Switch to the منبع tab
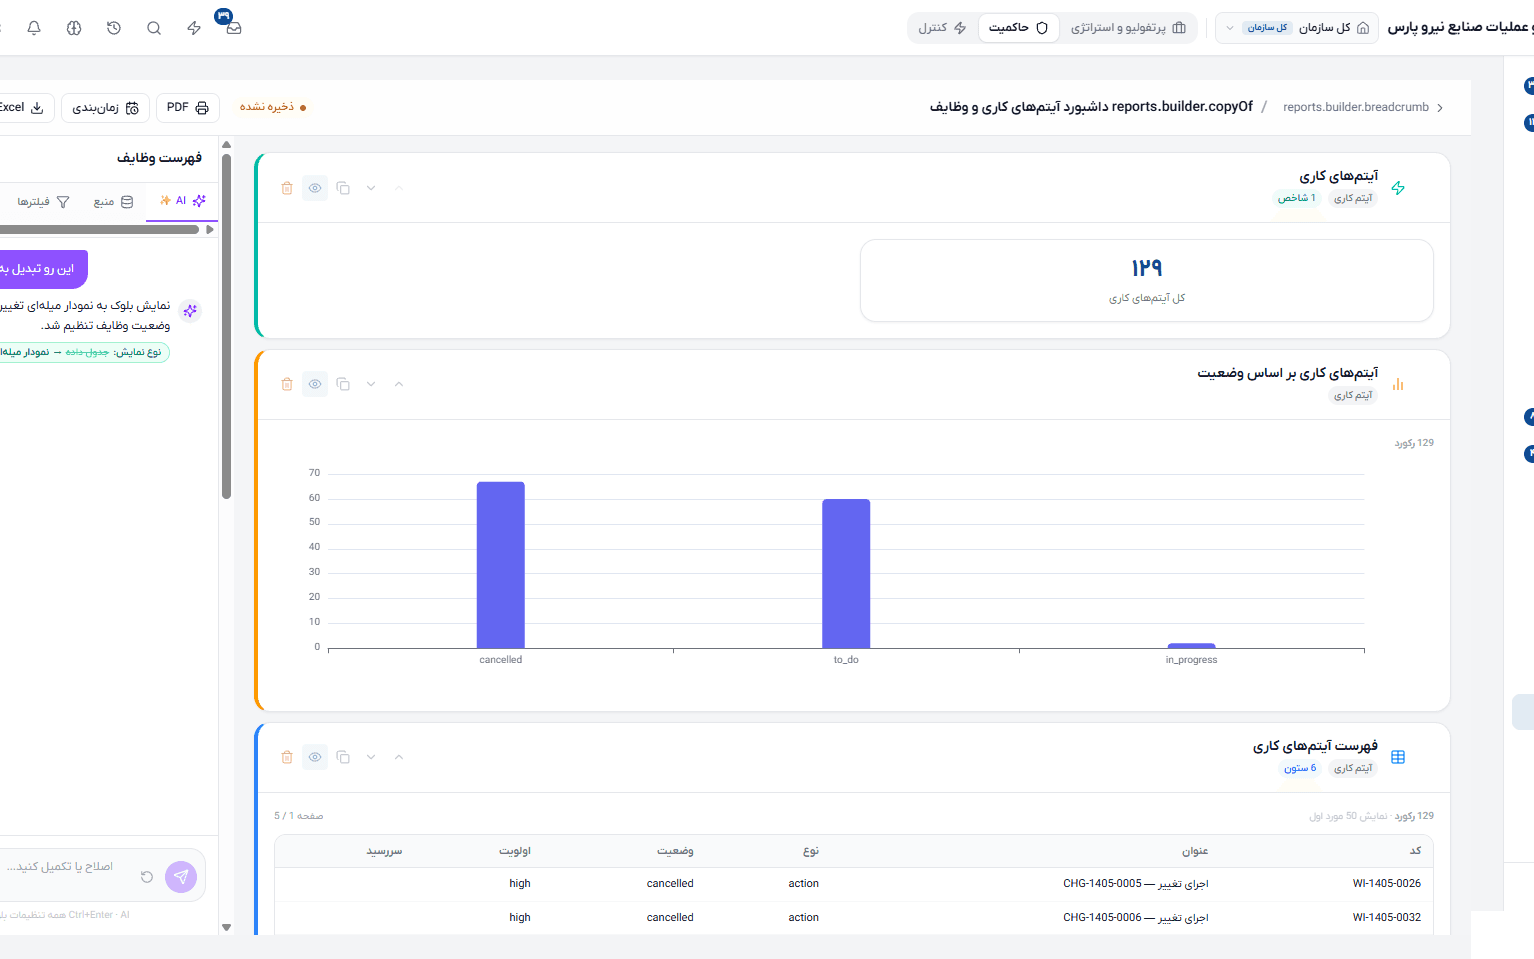 [113, 201]
